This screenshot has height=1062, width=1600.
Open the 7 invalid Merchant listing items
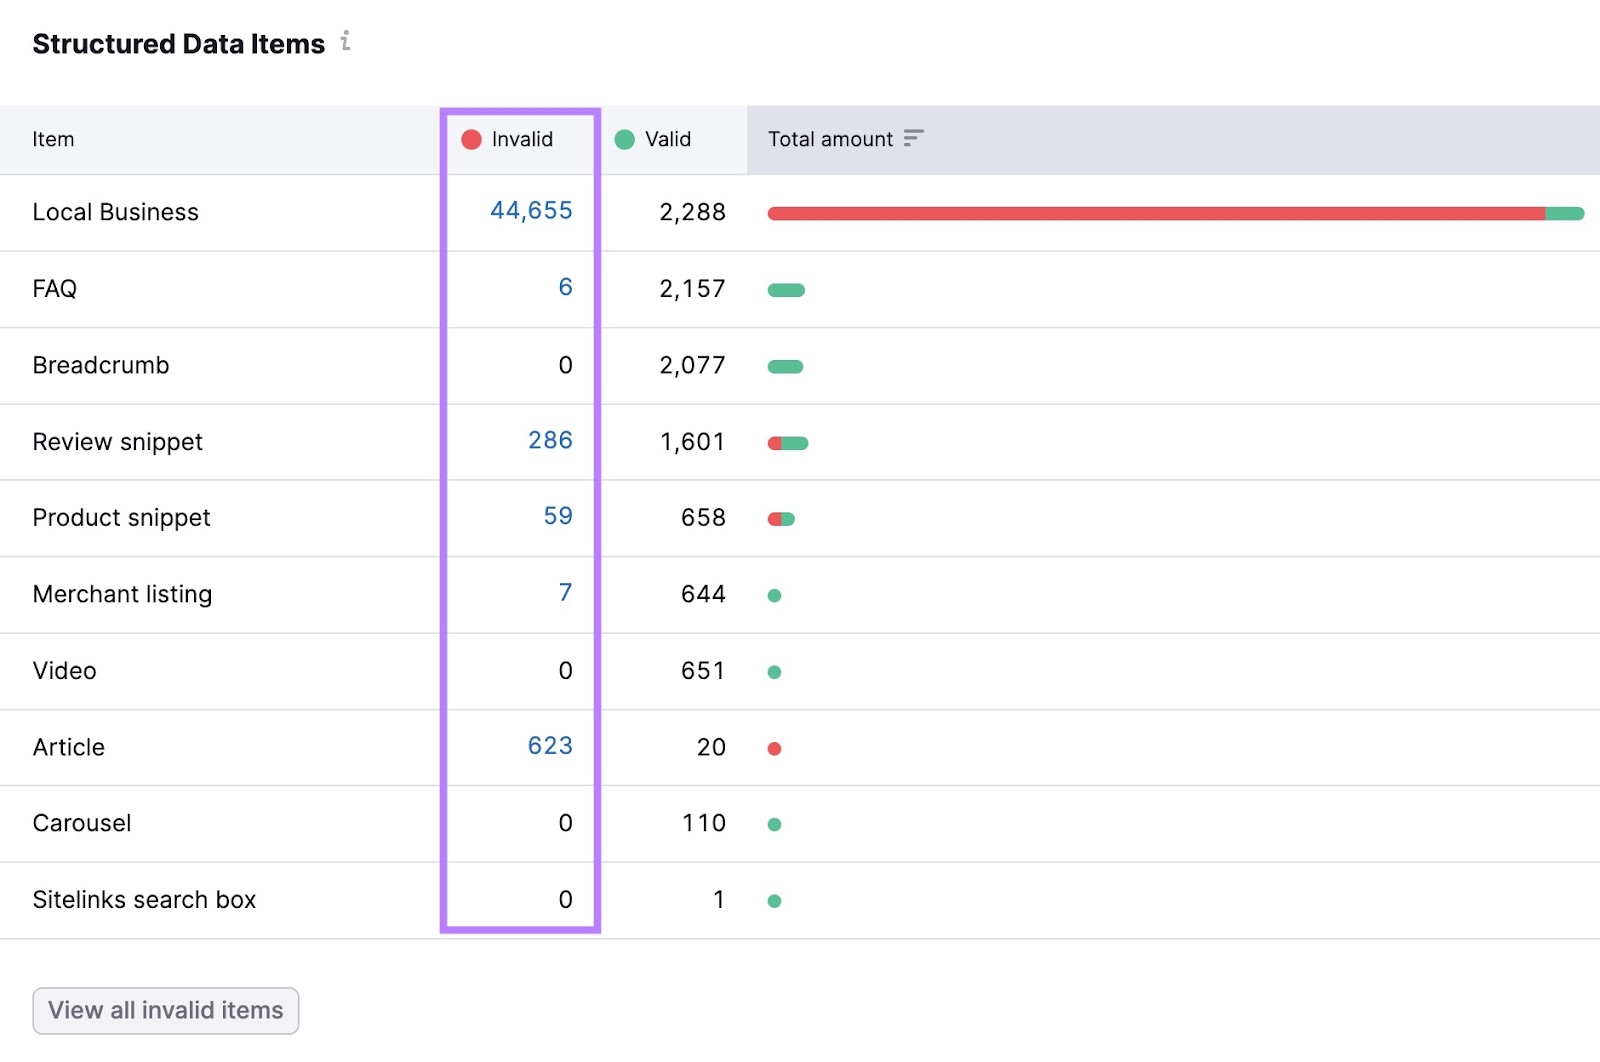[565, 593]
